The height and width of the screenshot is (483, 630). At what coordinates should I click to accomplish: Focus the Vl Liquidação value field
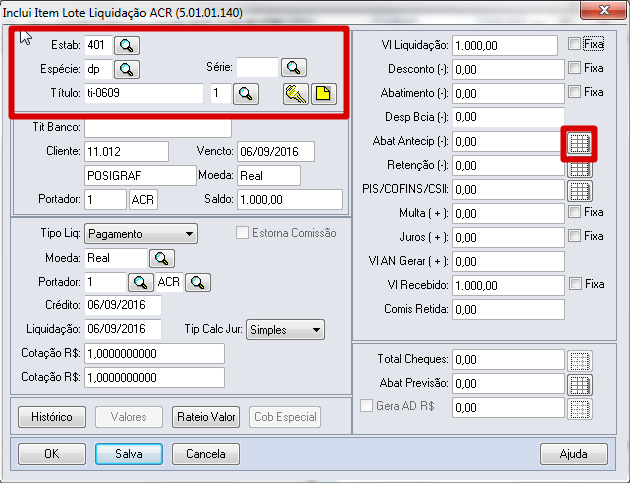pyautogui.click(x=505, y=45)
